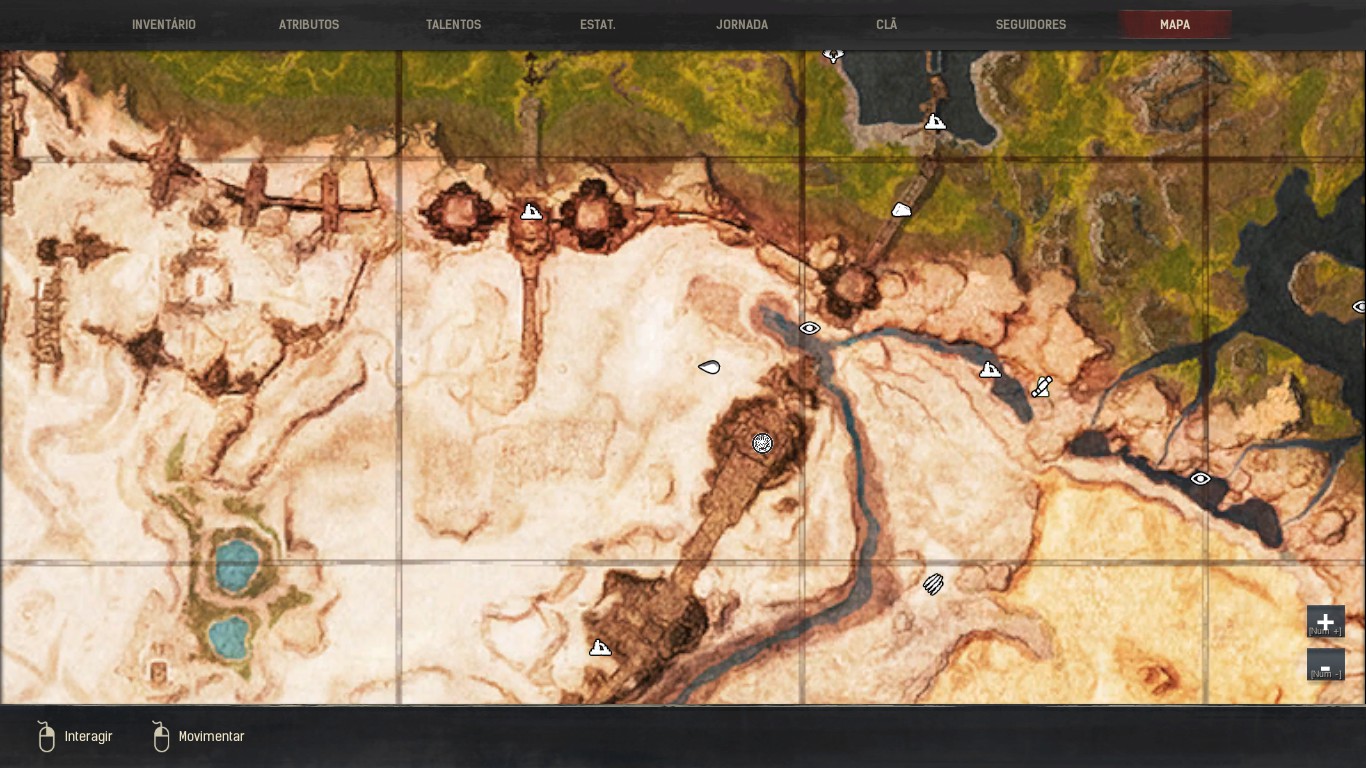Viewport: 1366px width, 768px height.
Task: Go to the TALENTOS tab
Action: [x=454, y=24]
